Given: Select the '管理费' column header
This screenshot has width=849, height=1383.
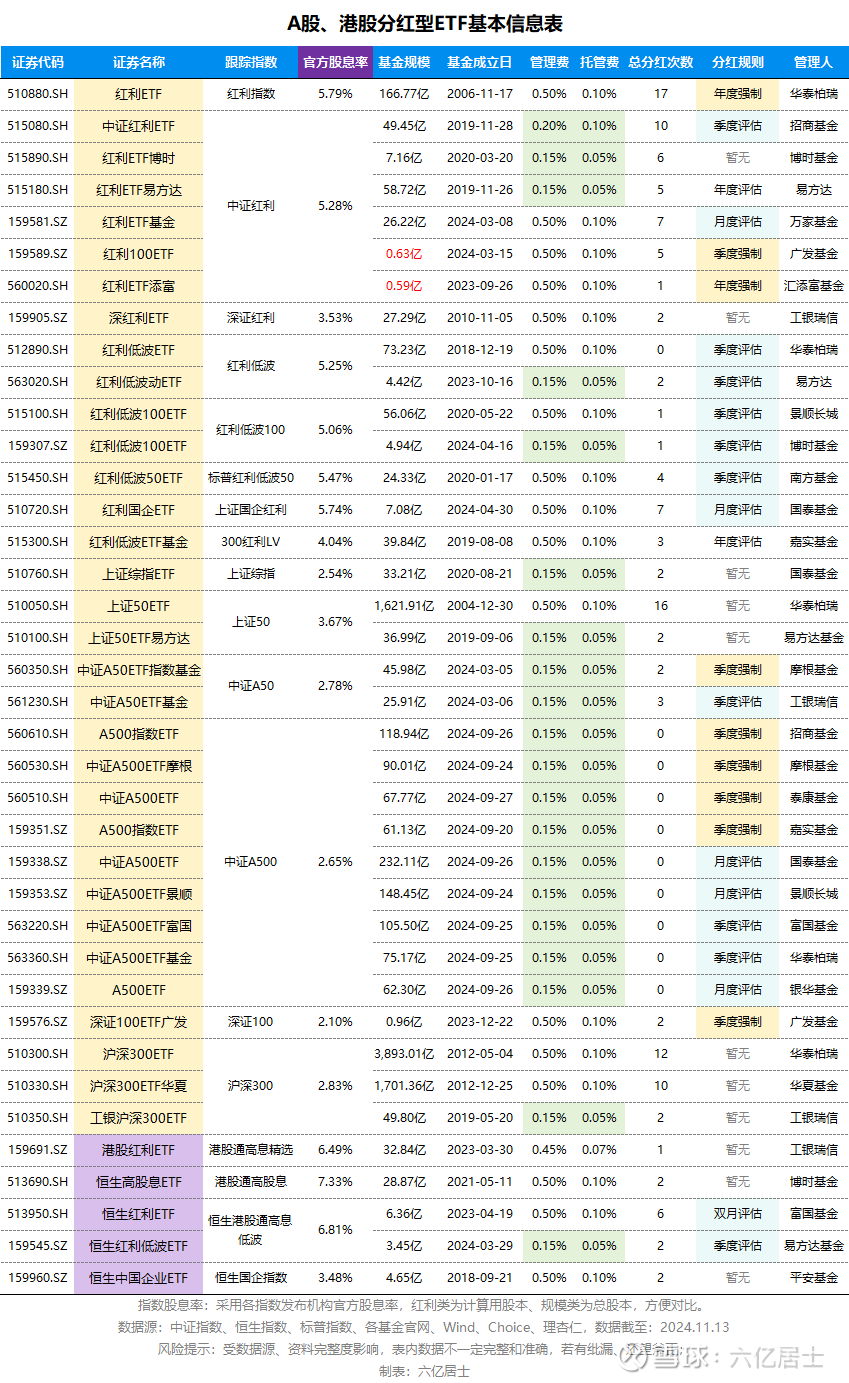Looking at the screenshot, I should (x=549, y=62).
